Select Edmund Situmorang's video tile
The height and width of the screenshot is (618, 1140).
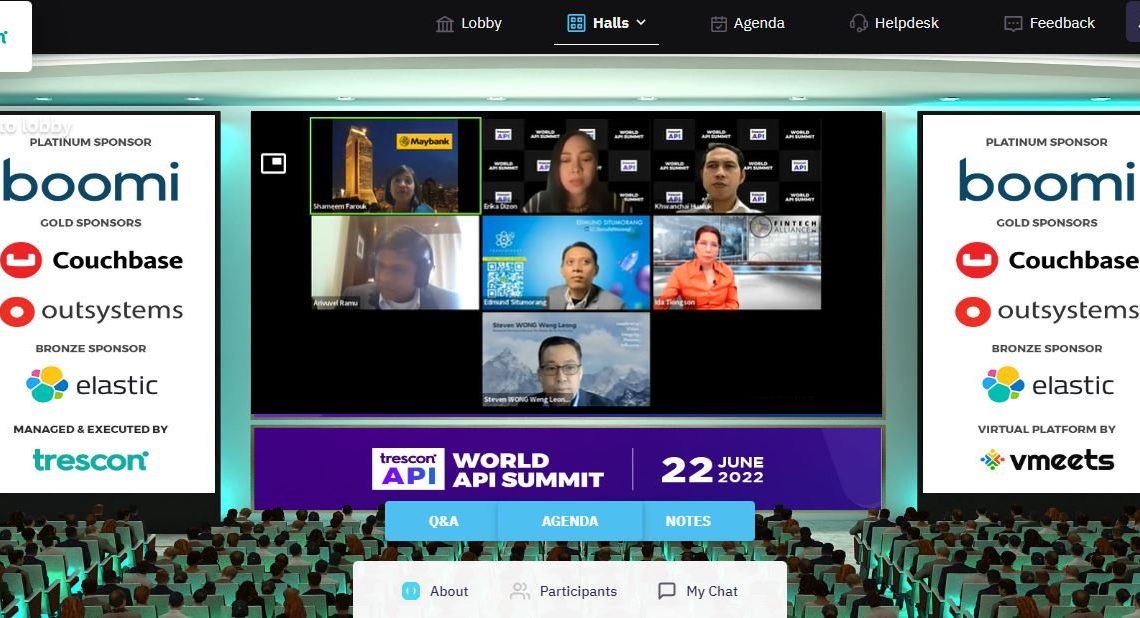click(566, 262)
